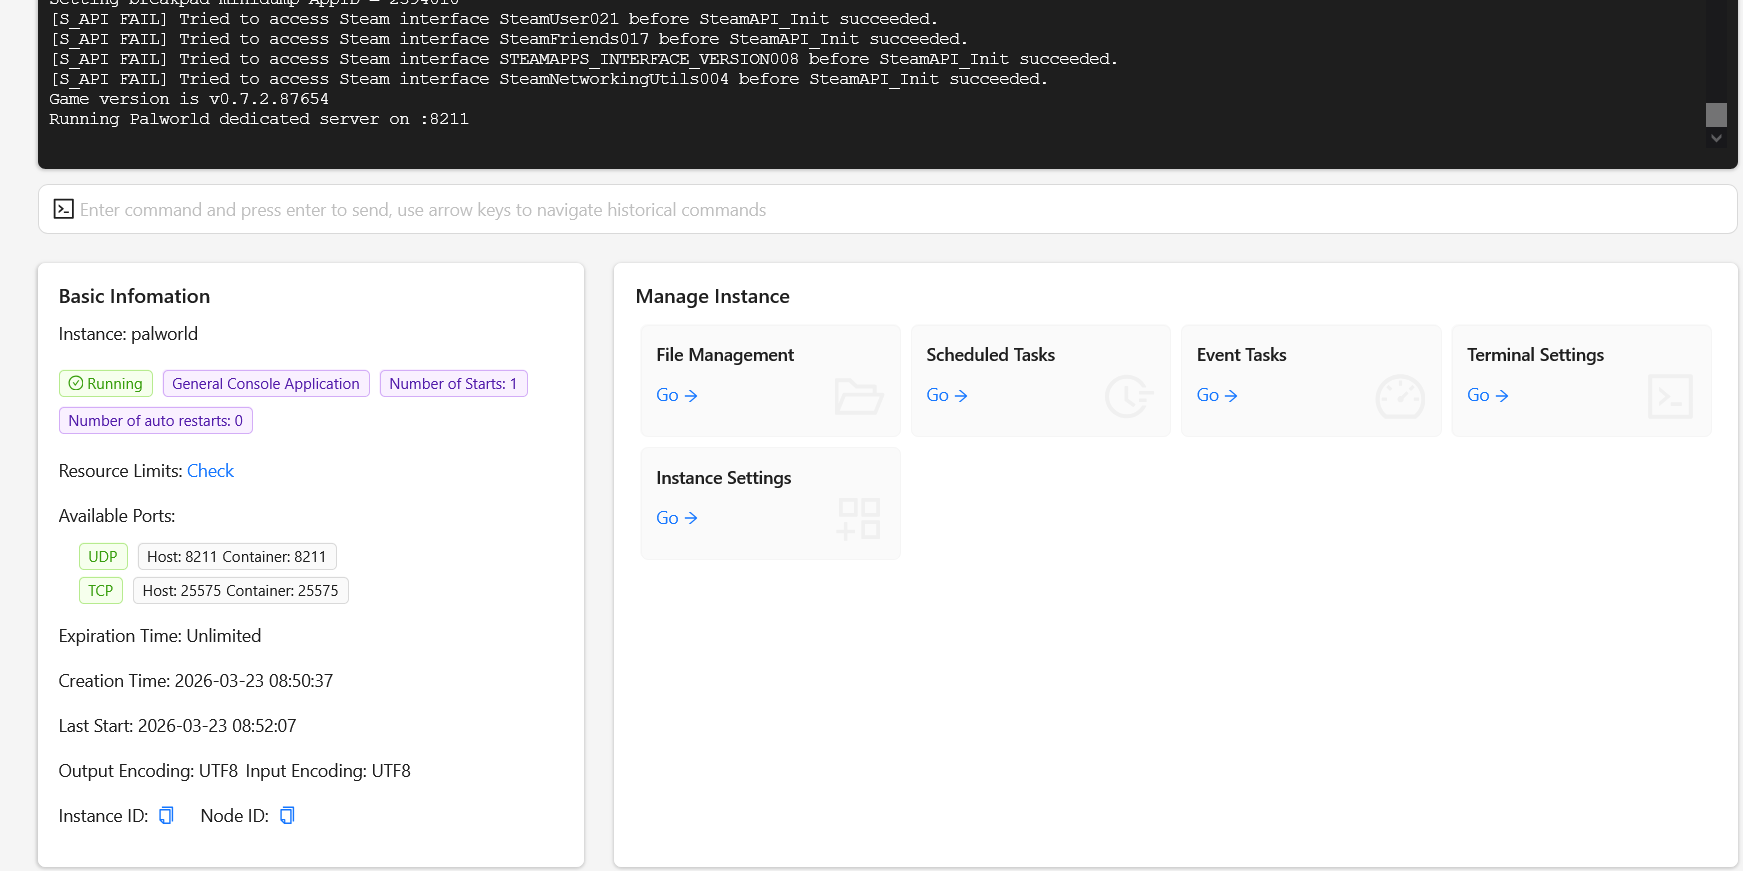
Task: Copy the Instance ID using its copy icon
Action: click(x=166, y=816)
